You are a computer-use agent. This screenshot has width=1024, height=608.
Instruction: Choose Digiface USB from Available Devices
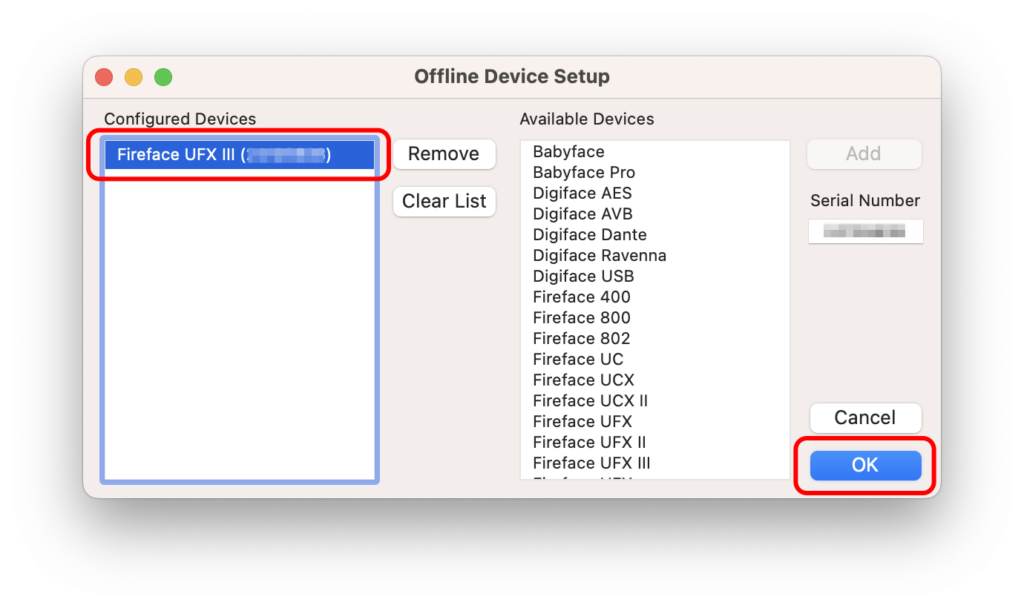[x=582, y=276]
